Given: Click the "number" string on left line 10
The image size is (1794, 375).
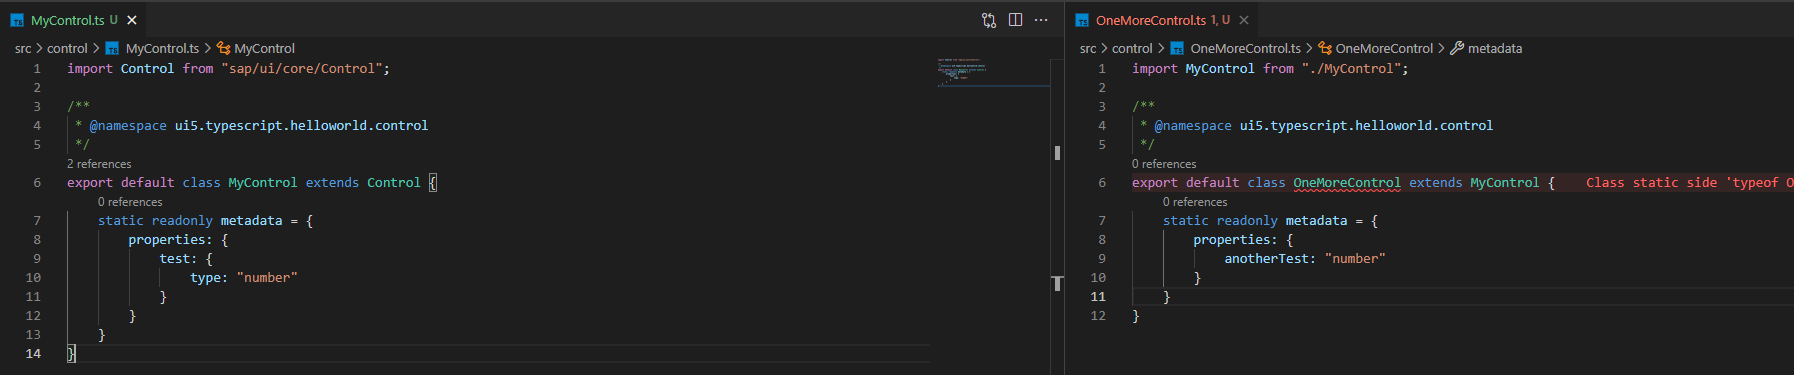Looking at the screenshot, I should tap(267, 278).
